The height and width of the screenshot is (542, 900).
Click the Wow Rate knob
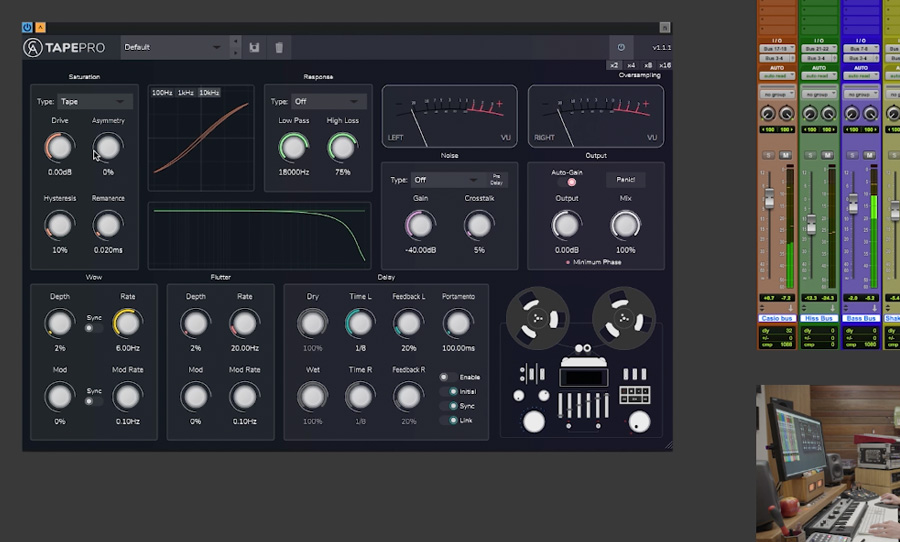tap(127, 322)
